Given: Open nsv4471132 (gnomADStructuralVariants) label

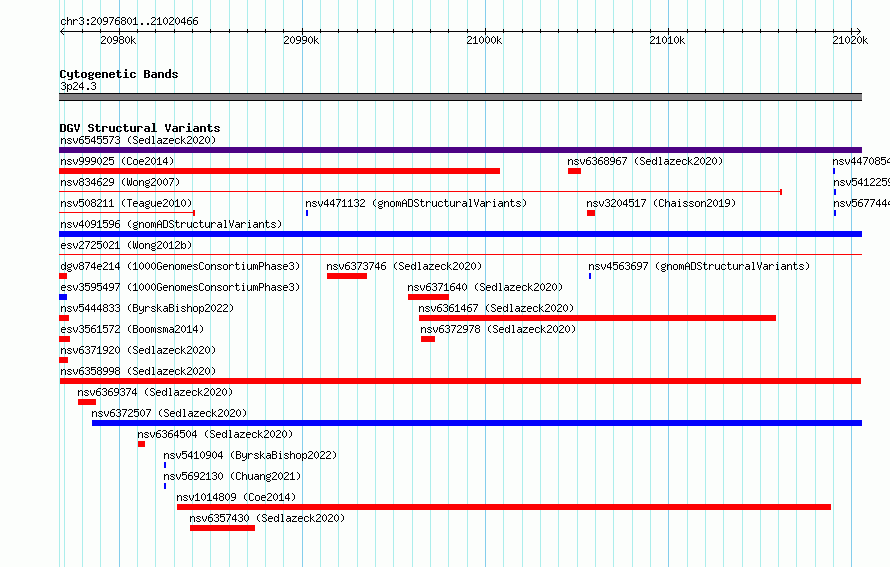Looking at the screenshot, I should coord(416,203).
